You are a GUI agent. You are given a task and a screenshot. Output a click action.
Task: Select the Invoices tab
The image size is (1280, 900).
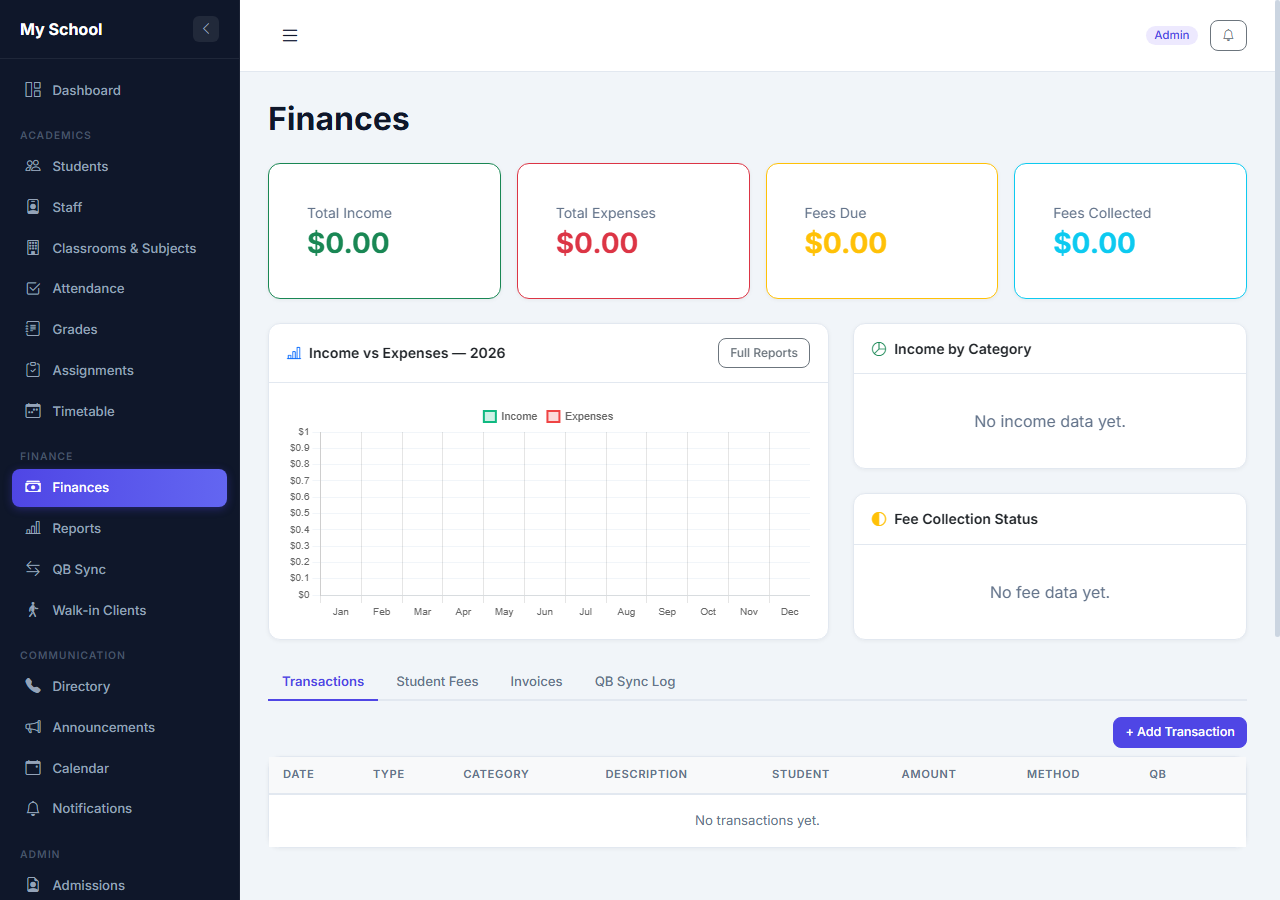[536, 682]
